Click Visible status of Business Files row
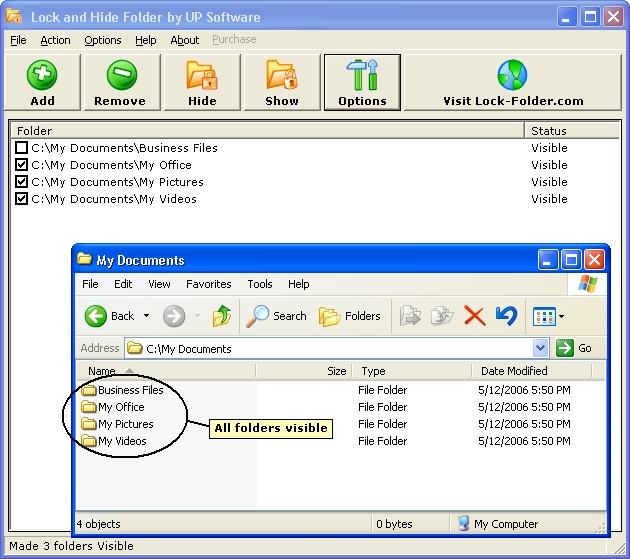The width and height of the screenshot is (630, 559). point(549,148)
